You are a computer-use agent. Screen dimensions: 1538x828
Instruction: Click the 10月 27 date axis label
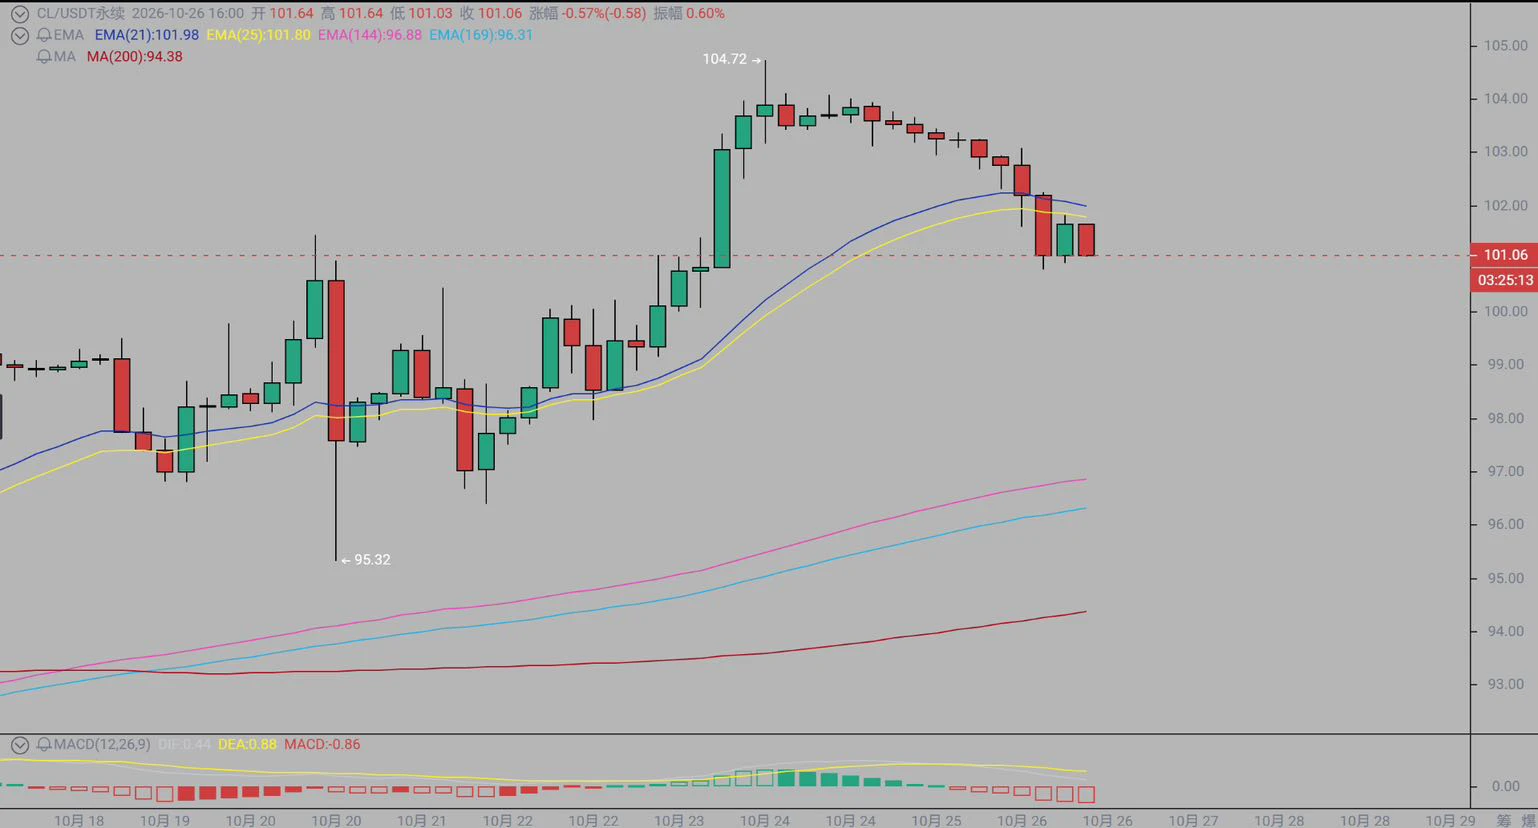(1194, 820)
